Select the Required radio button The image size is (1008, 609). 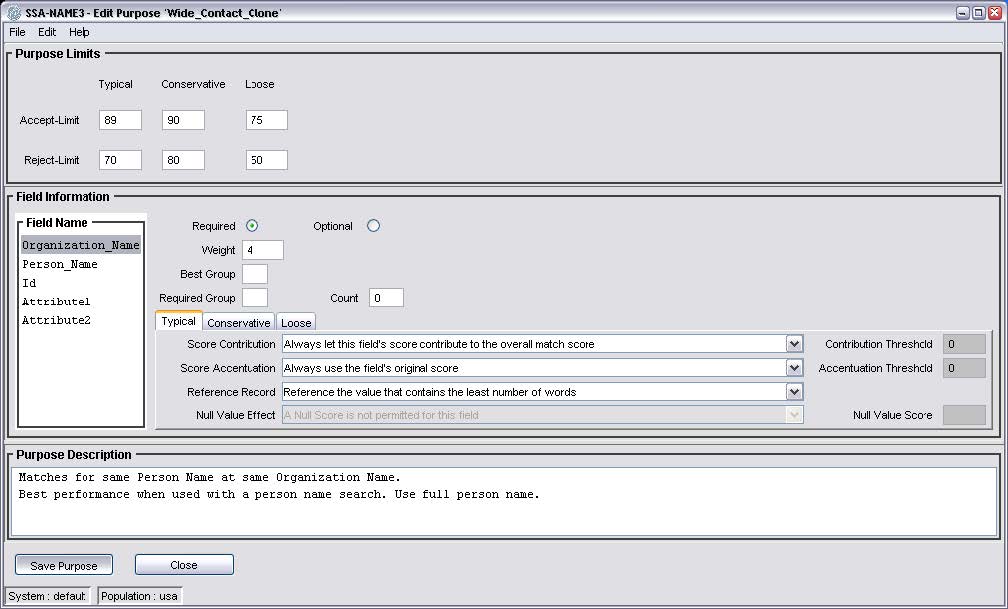252,226
